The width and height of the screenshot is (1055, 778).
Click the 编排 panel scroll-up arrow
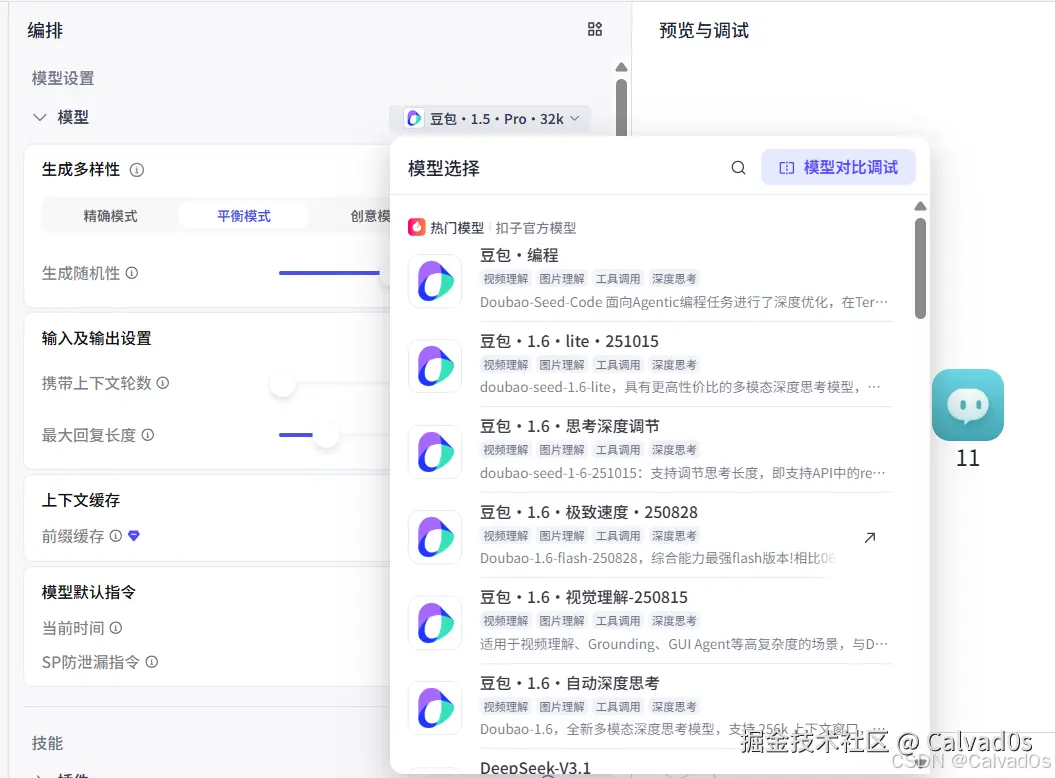coord(621,67)
